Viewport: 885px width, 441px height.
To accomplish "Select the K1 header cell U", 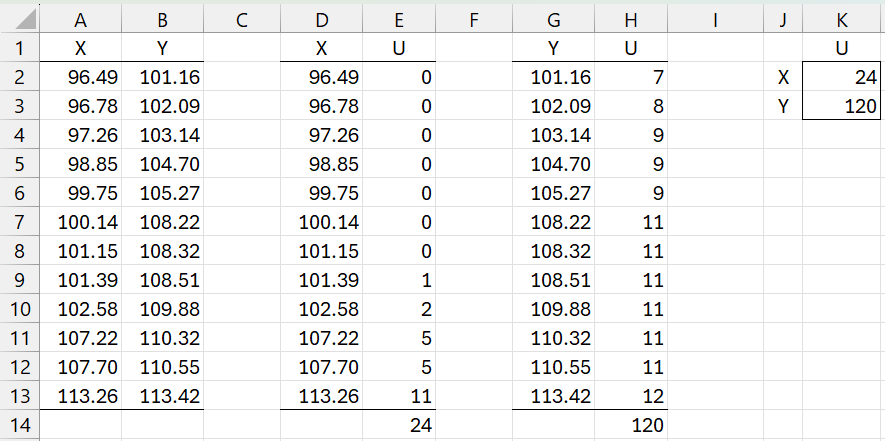I will tap(842, 47).
